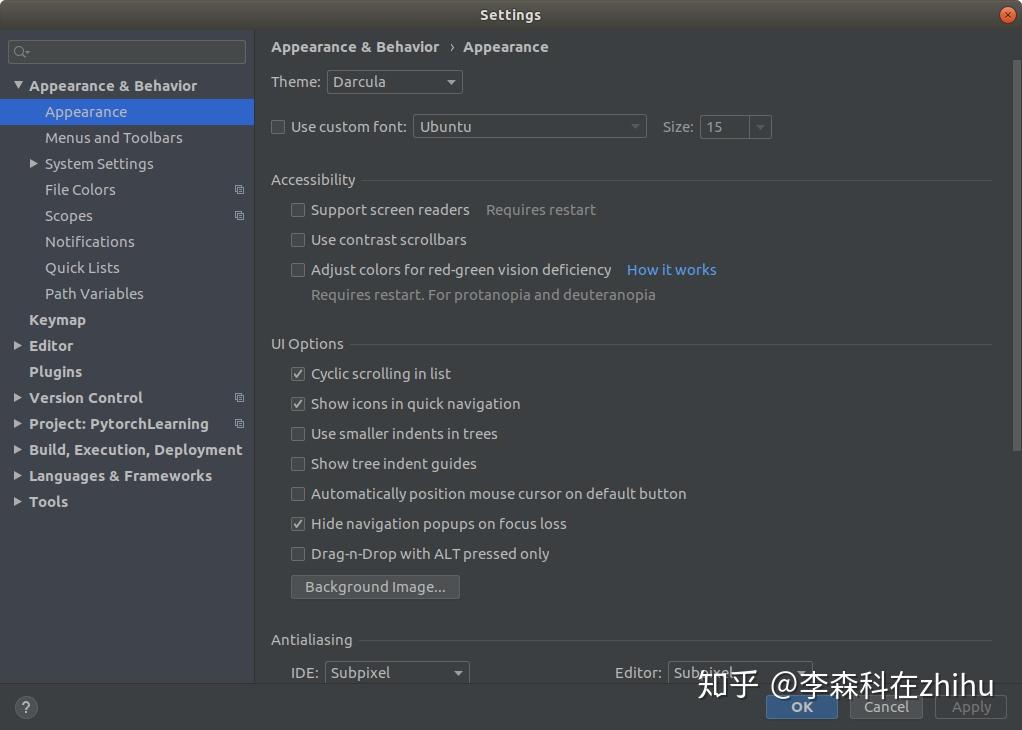Open Scopes settings page
1022x730 pixels.
(127, 216)
